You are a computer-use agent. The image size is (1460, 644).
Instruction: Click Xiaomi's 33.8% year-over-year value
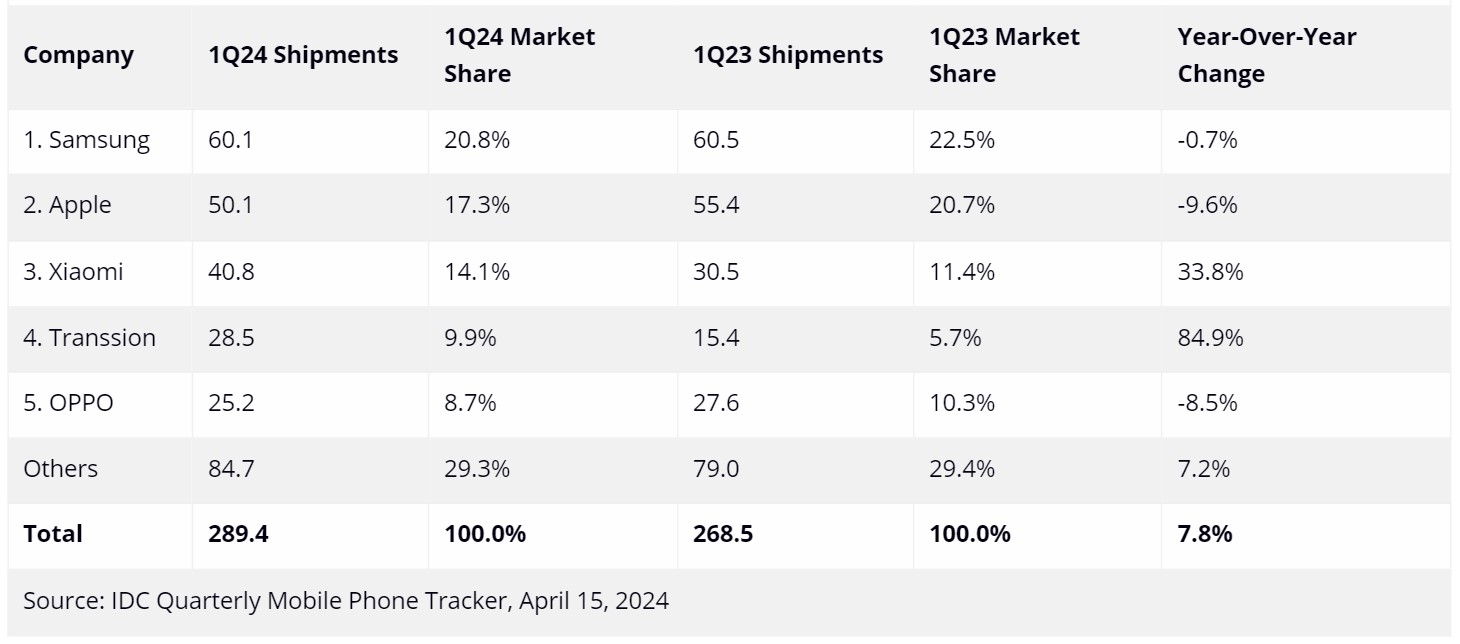pyautogui.click(x=1210, y=271)
